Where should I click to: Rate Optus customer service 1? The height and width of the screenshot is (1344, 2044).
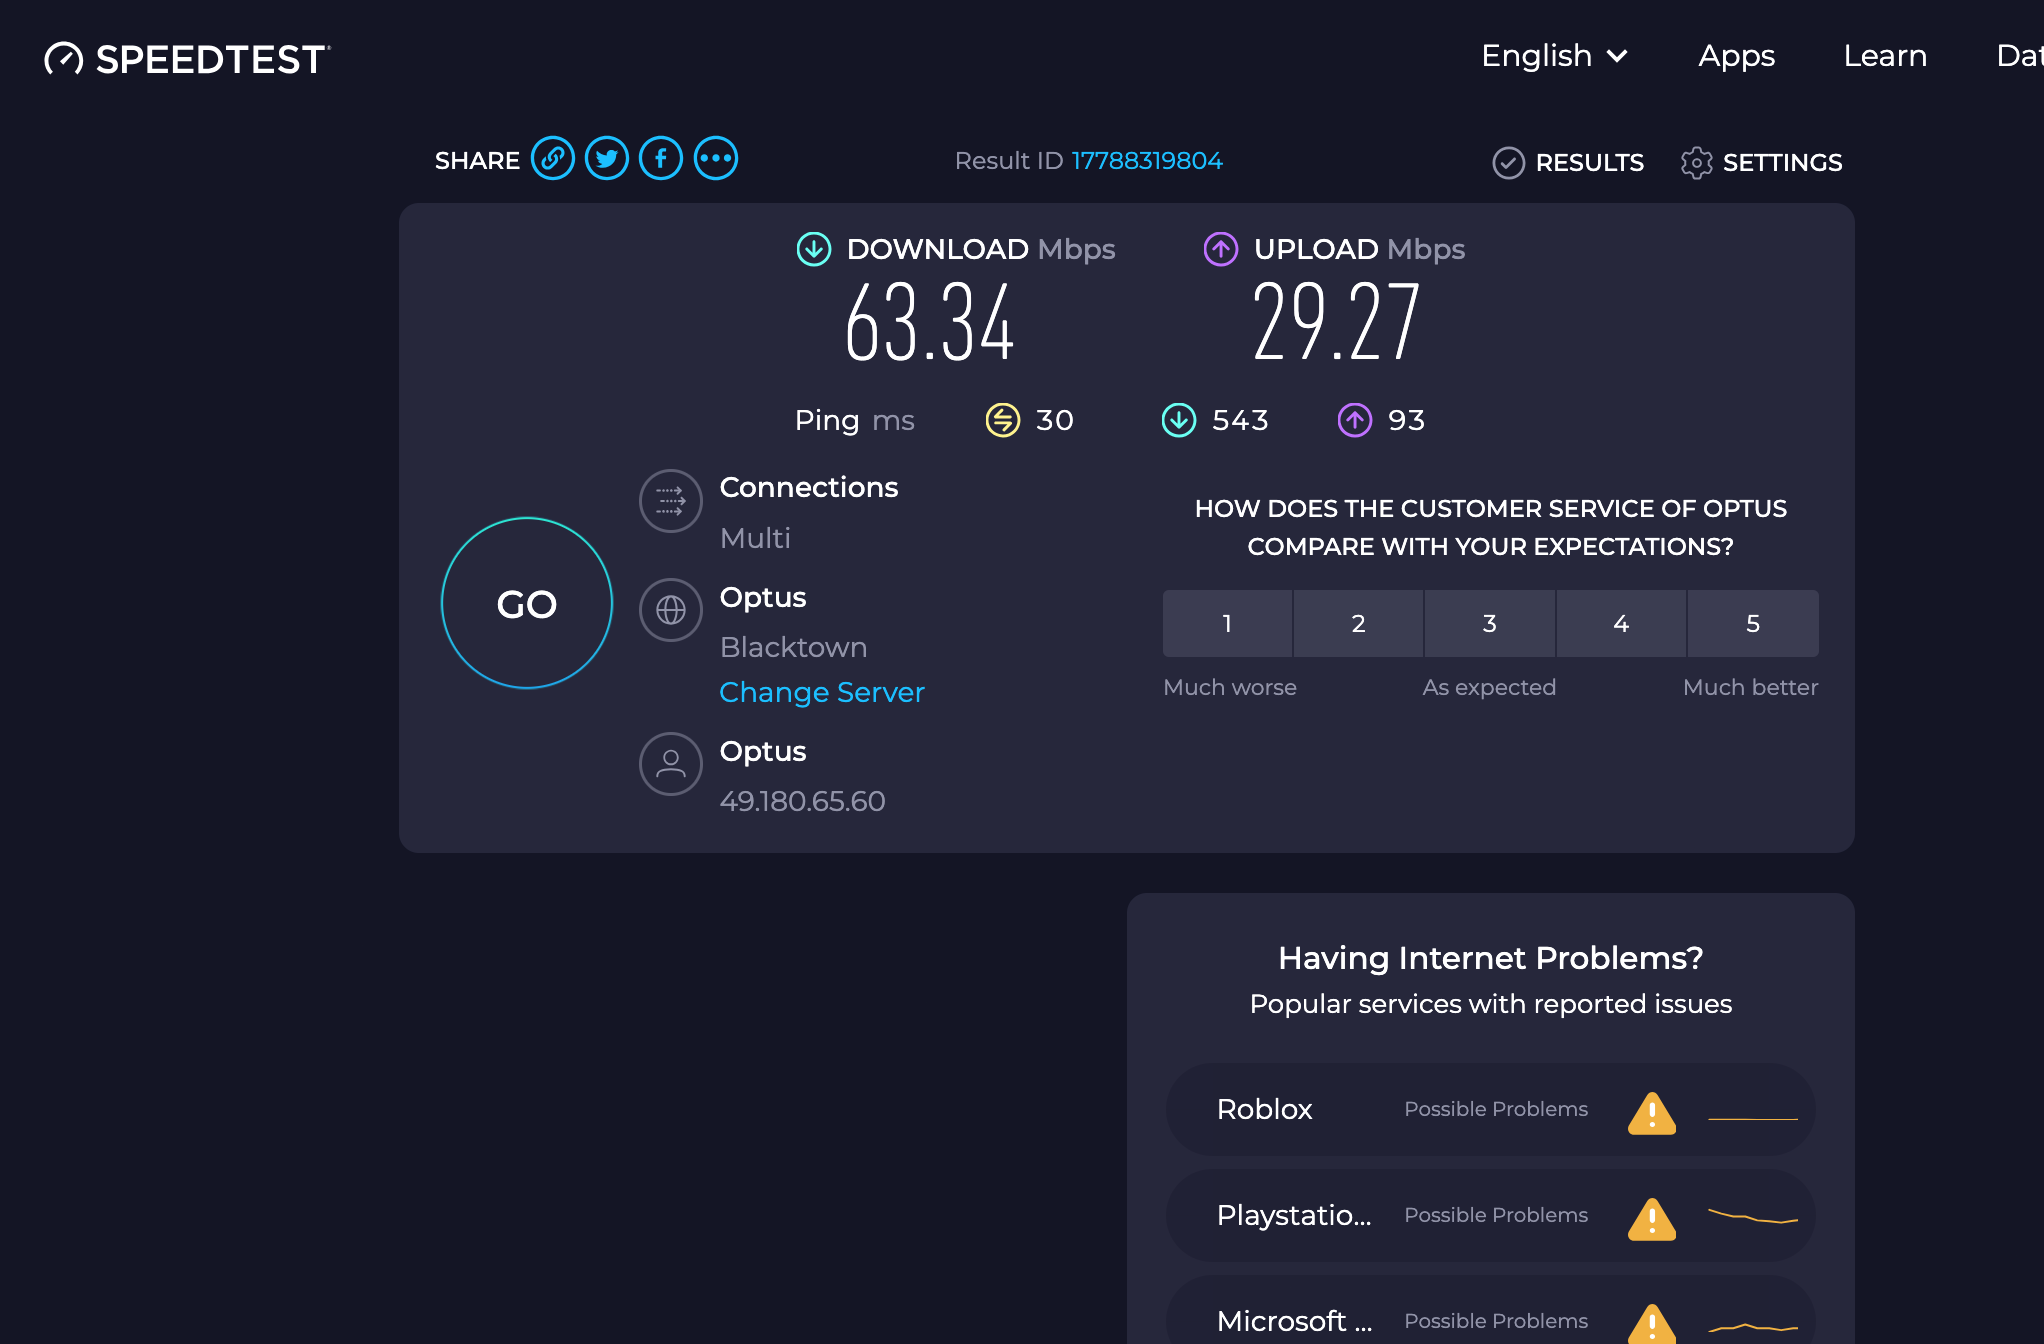[x=1227, y=623]
